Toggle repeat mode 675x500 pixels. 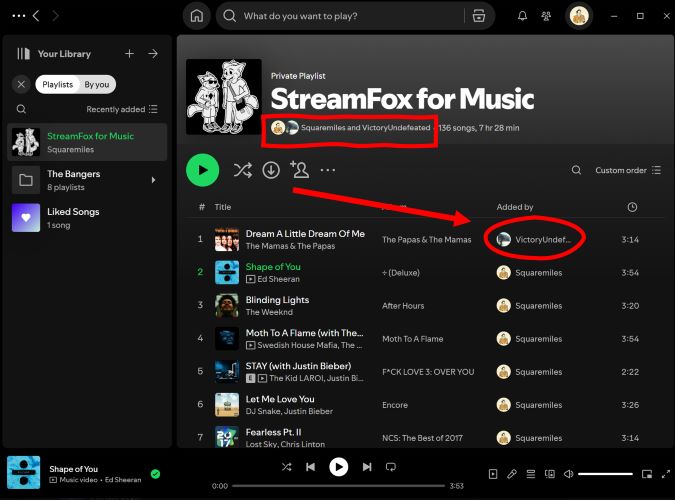[x=391, y=467]
